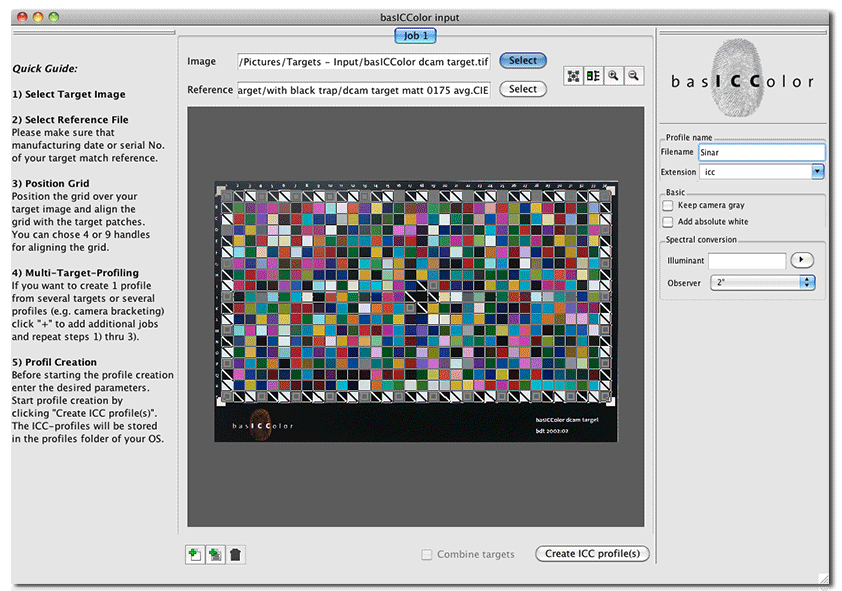The image size is (842, 591).
Task: Click the dcam target image preview
Action: click(416, 311)
